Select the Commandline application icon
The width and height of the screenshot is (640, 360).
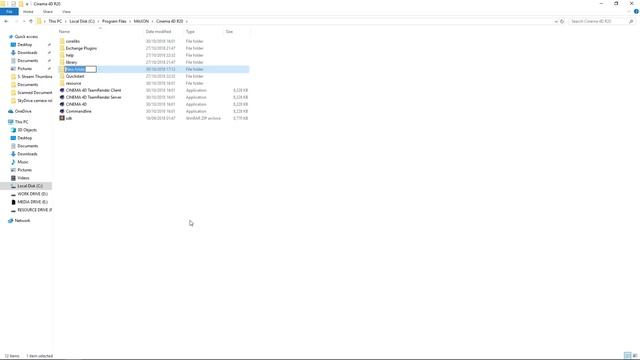(x=62, y=111)
